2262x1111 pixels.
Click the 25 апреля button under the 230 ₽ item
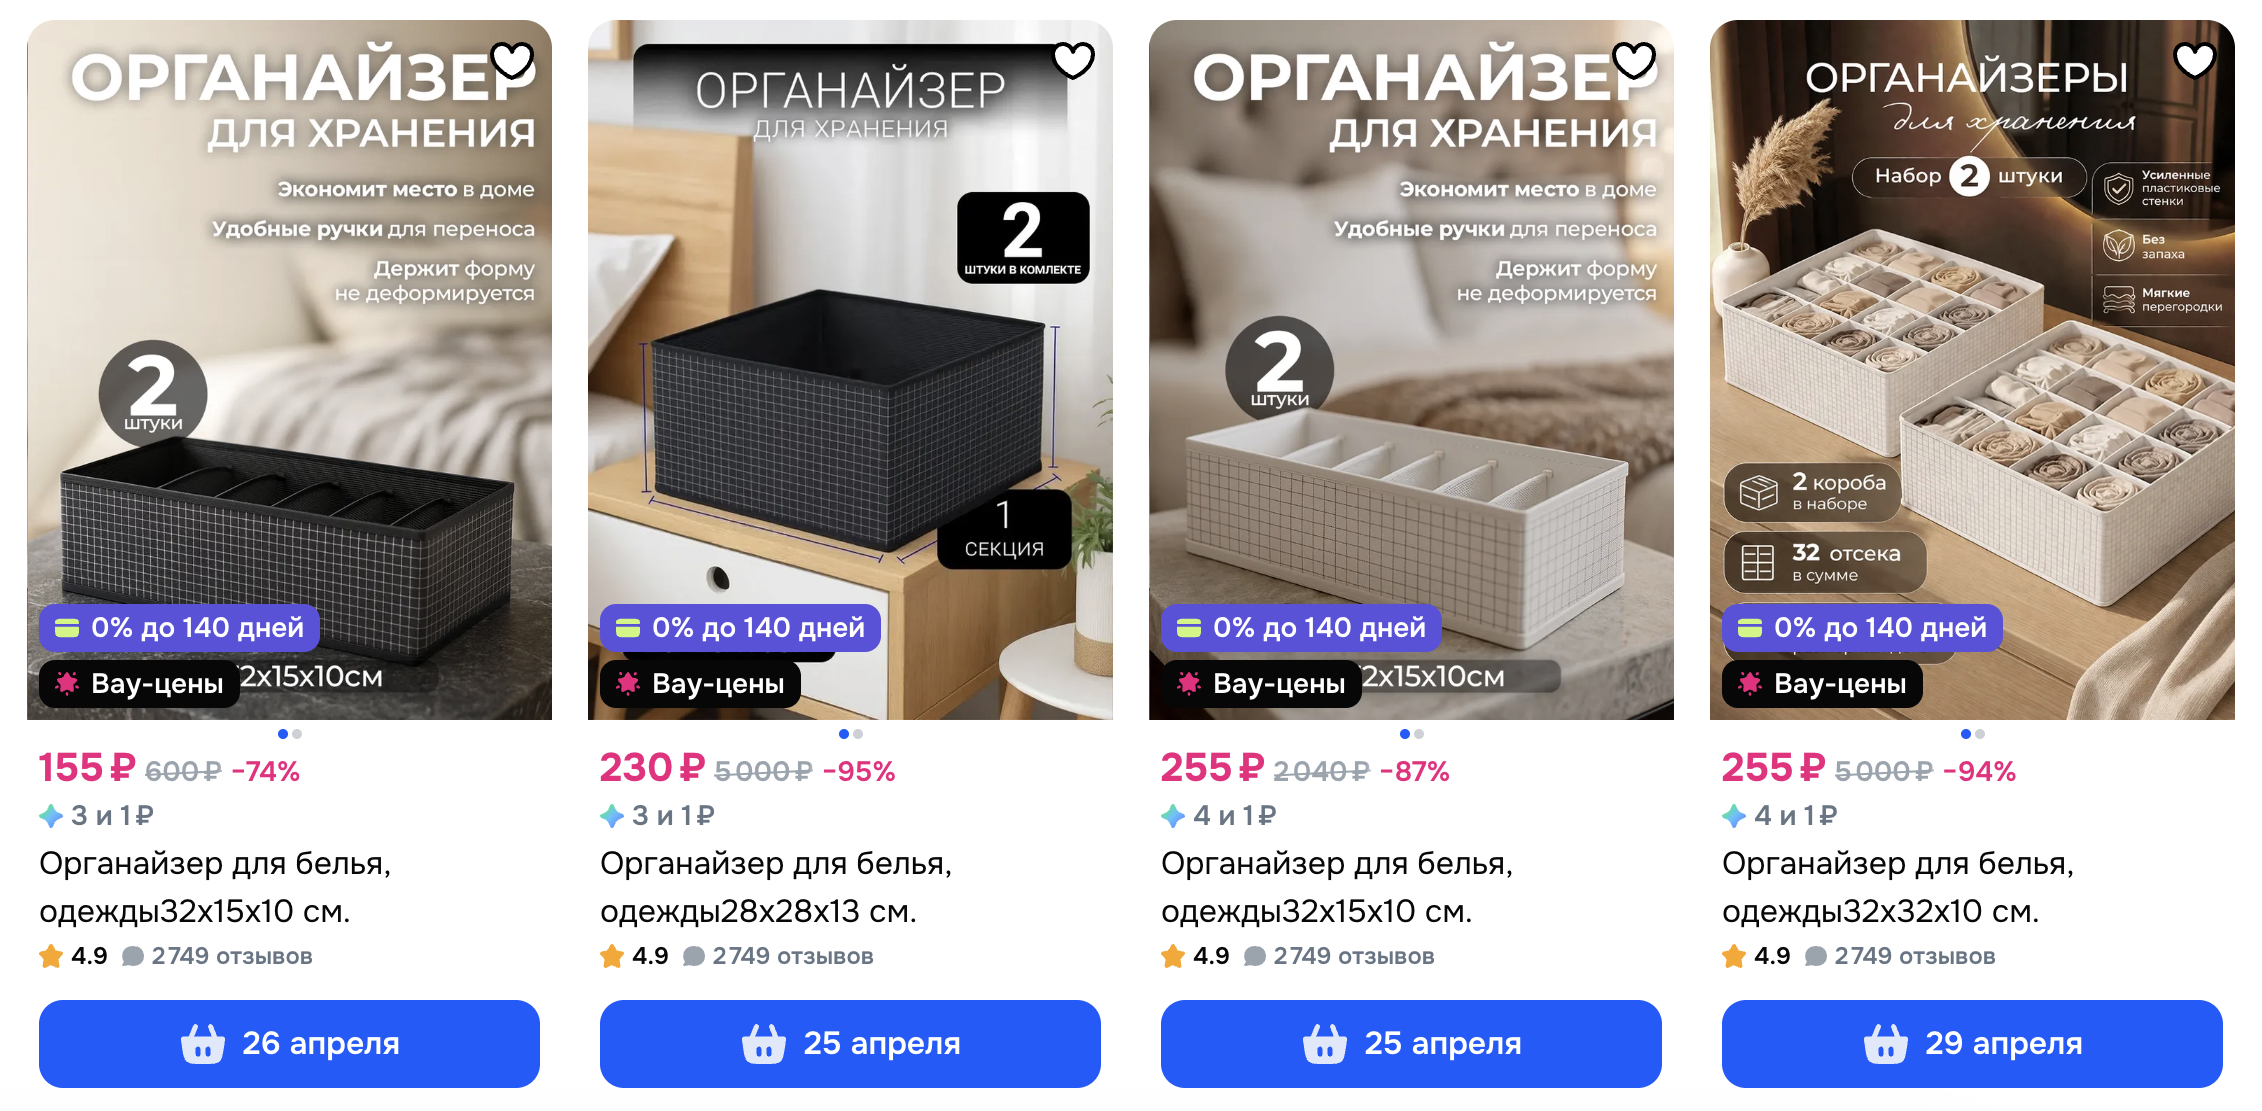(850, 1043)
